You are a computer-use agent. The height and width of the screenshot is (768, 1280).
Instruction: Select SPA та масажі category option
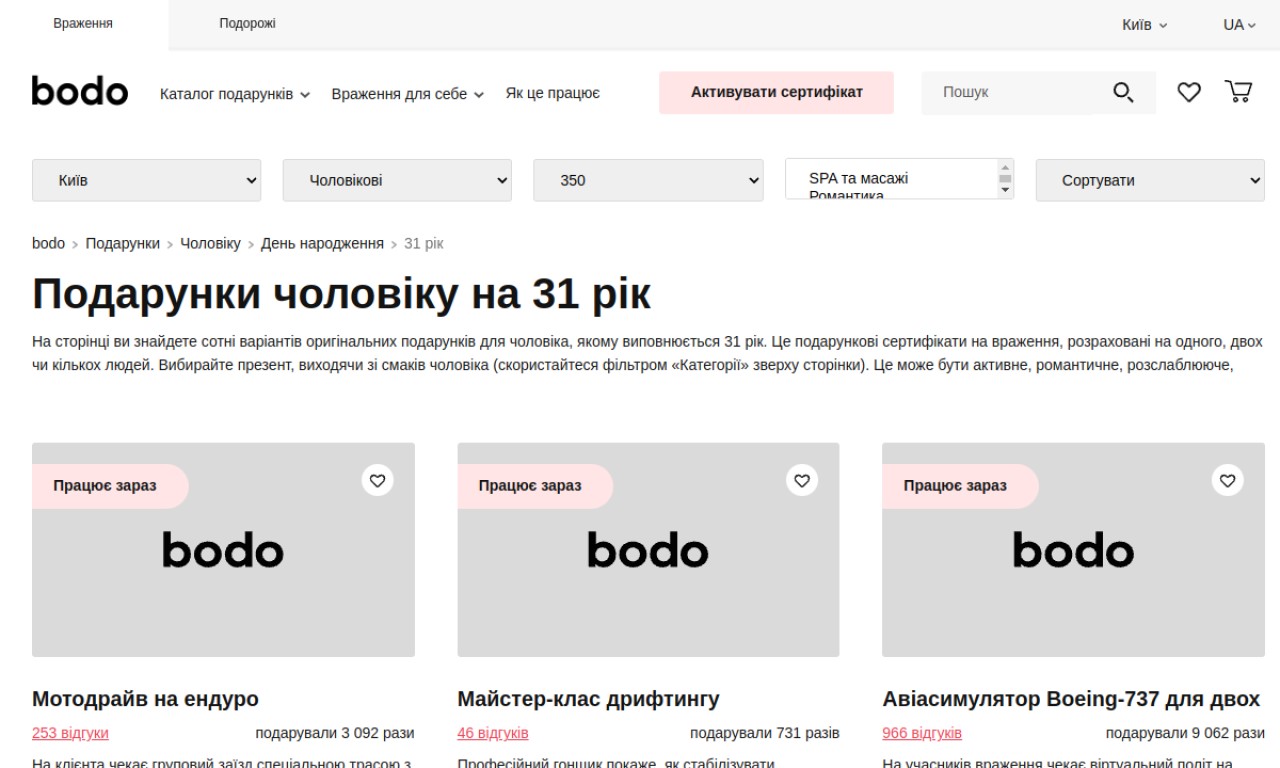click(x=858, y=178)
